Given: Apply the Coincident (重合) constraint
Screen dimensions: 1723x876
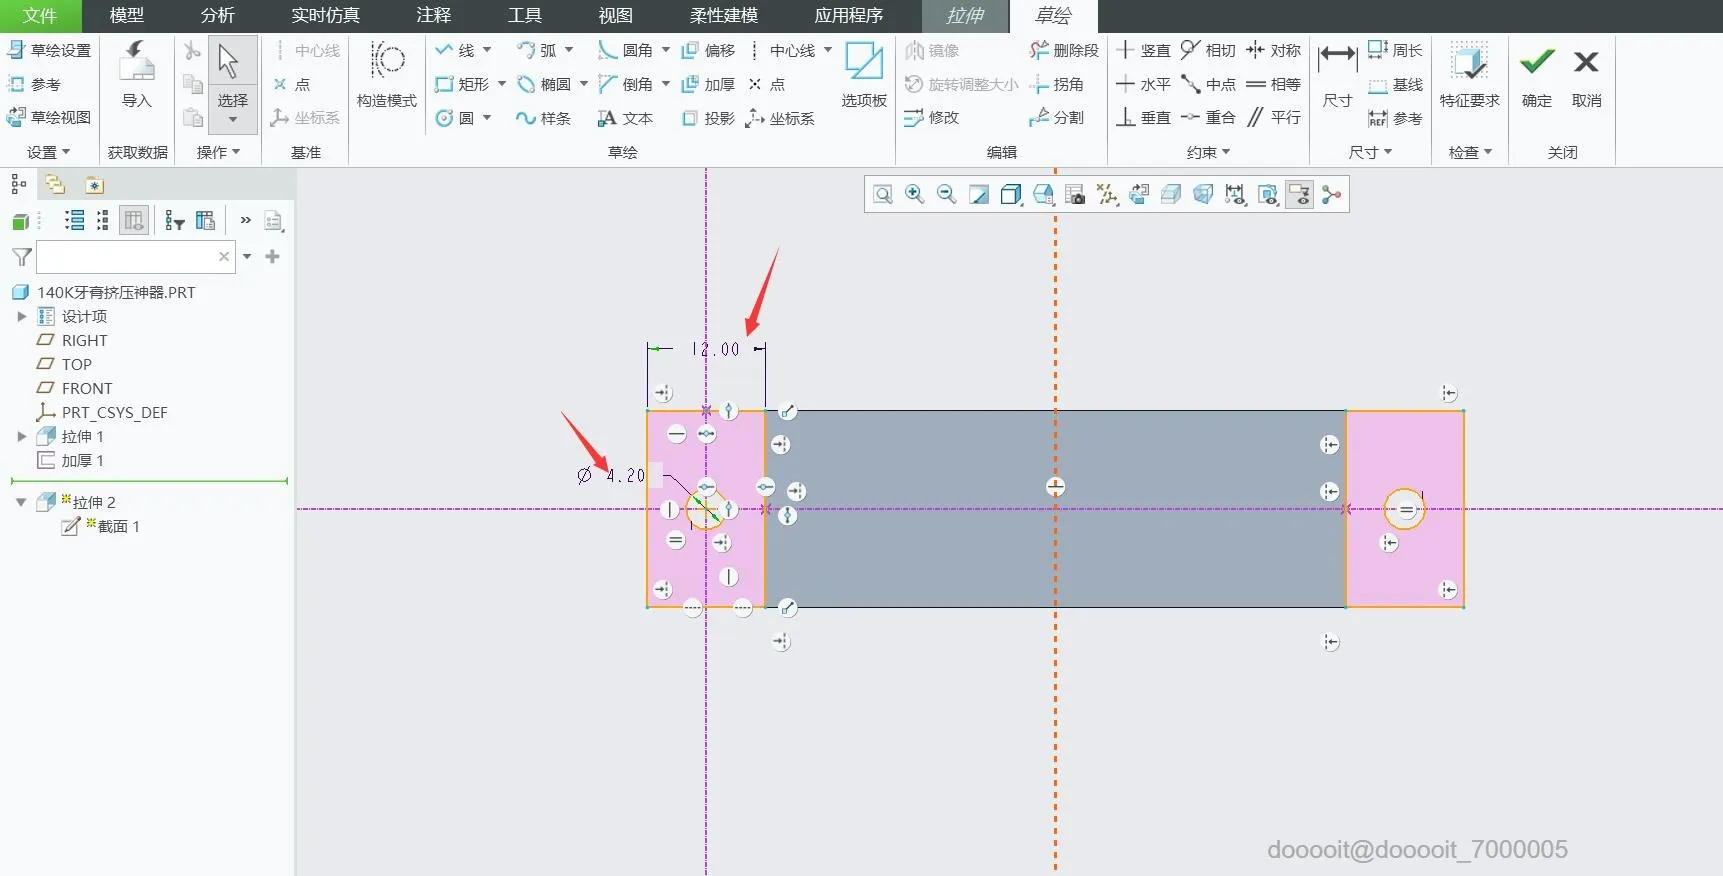Looking at the screenshot, I should pyautogui.click(x=1208, y=117).
